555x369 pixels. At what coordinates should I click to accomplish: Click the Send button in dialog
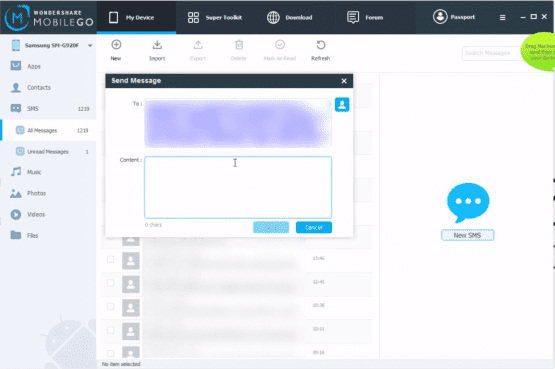click(271, 227)
